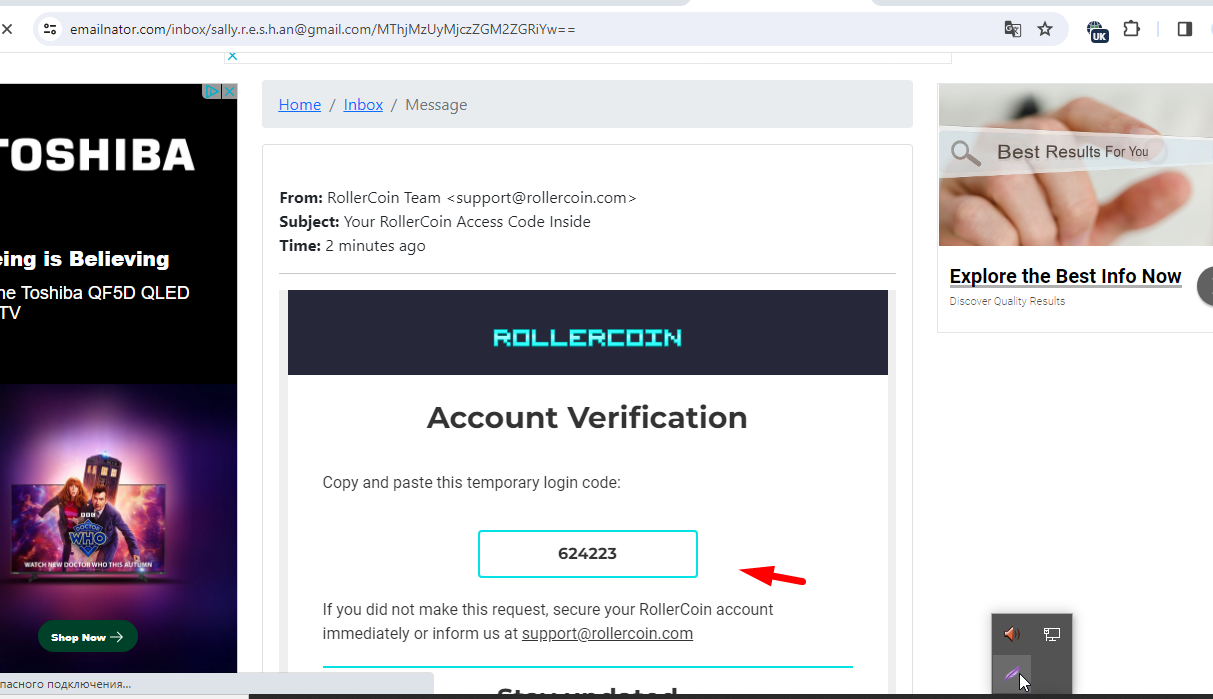Close the Toshiba ad with X icon

(229, 91)
